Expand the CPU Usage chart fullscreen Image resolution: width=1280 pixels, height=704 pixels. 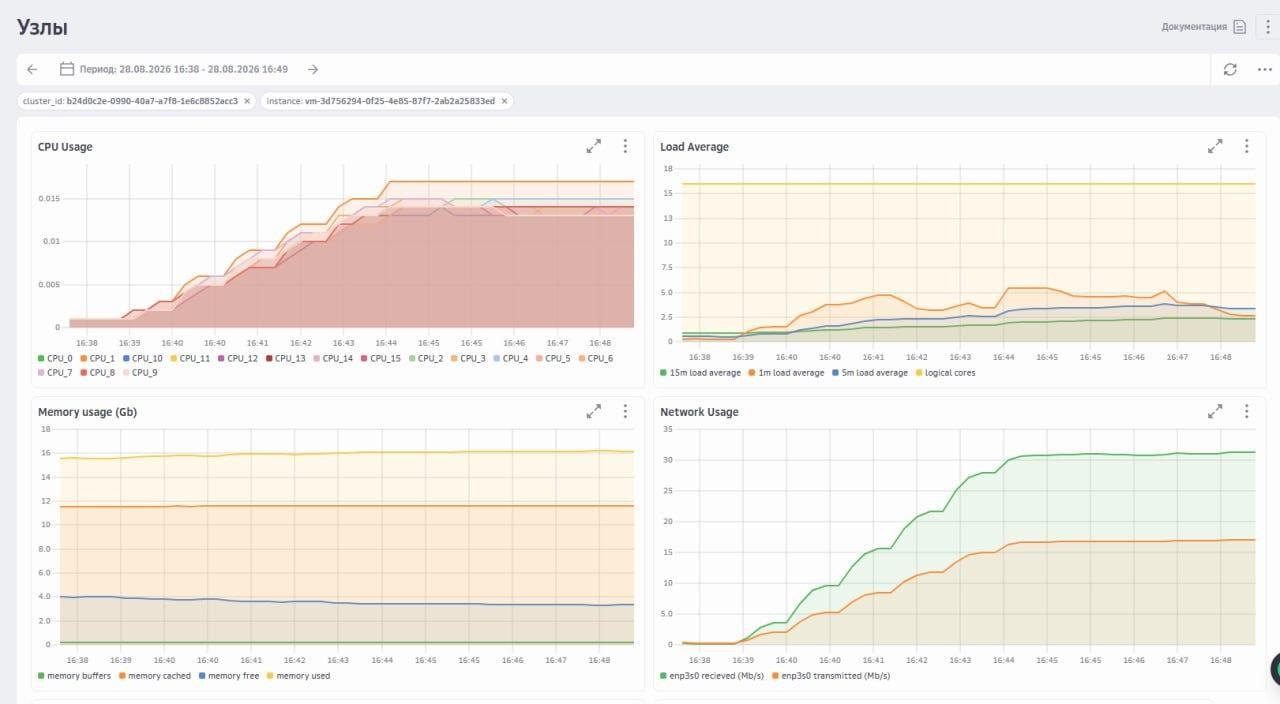point(594,146)
